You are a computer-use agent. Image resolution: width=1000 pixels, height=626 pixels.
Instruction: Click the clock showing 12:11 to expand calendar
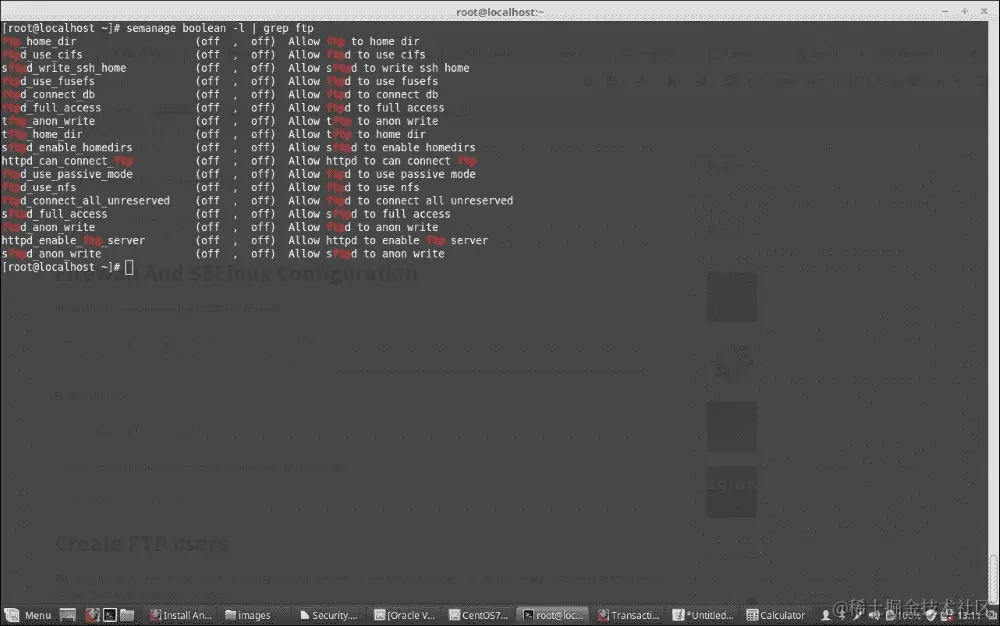(x=969, y=615)
